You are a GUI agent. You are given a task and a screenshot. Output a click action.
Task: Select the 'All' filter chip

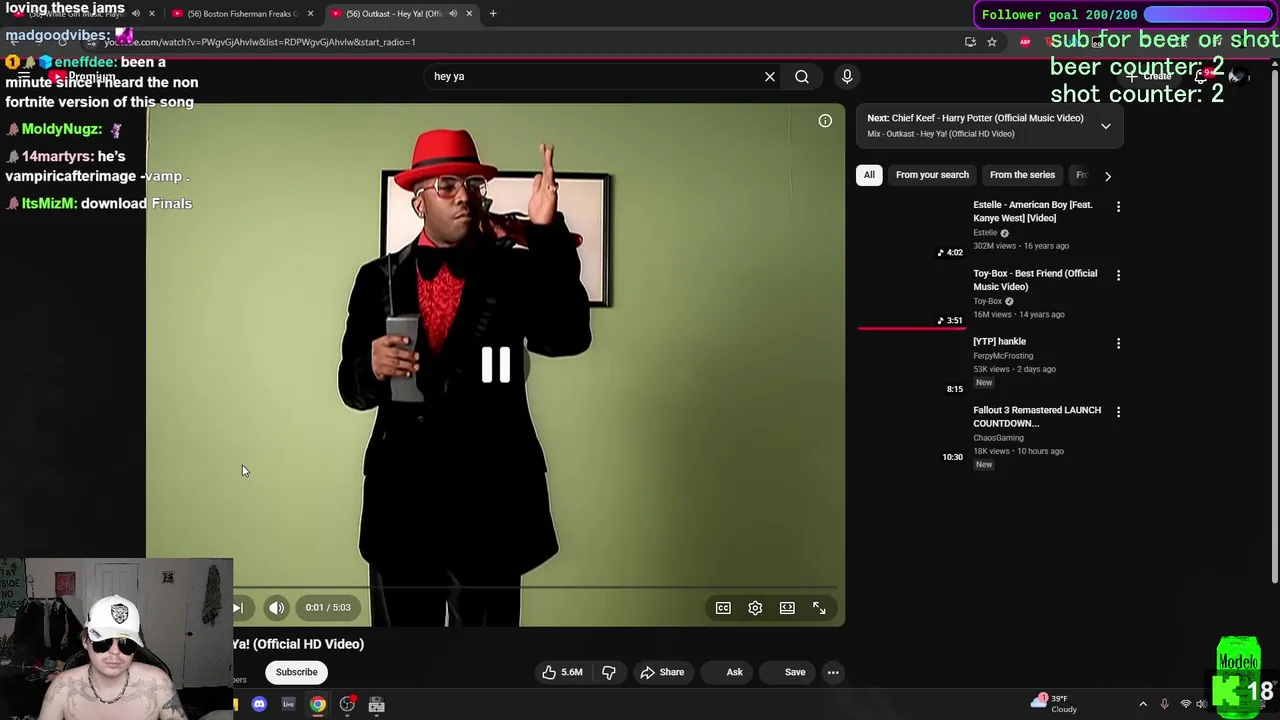coord(869,175)
